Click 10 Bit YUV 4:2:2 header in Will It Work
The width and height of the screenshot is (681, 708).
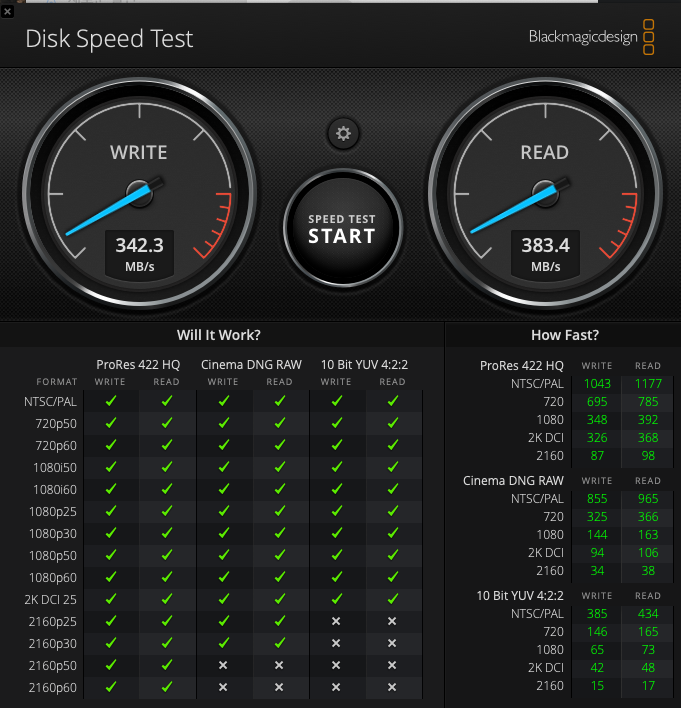[364, 364]
